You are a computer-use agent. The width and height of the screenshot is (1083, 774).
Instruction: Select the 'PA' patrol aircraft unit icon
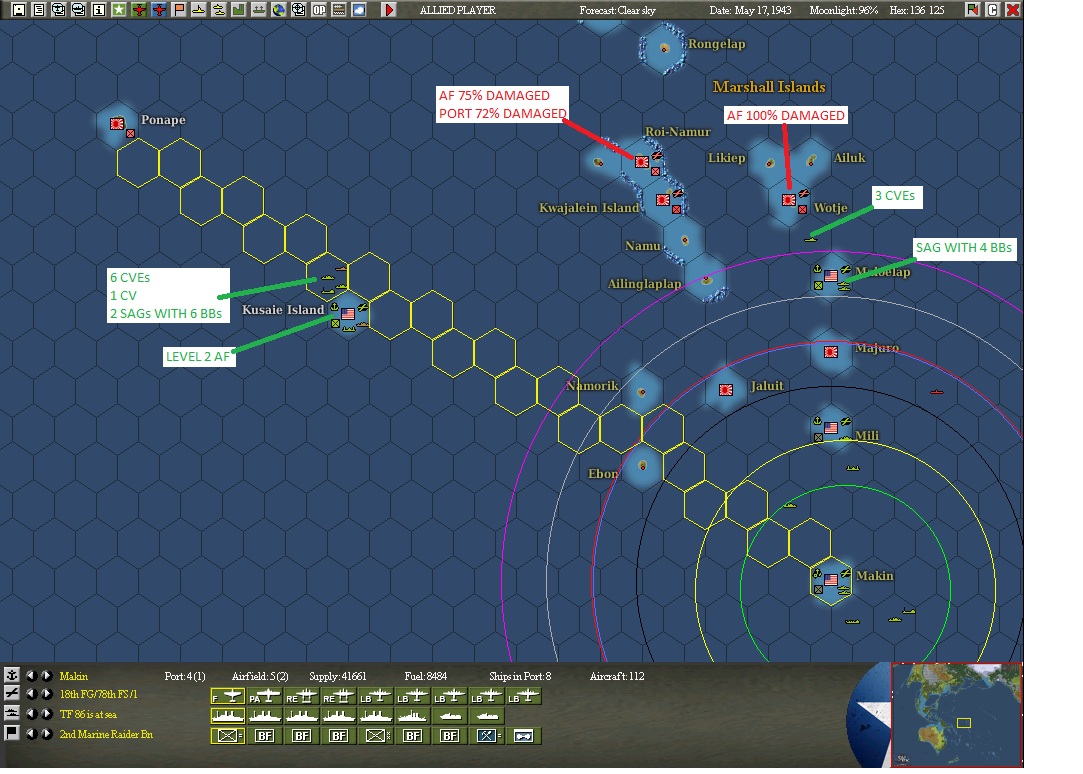click(x=265, y=697)
